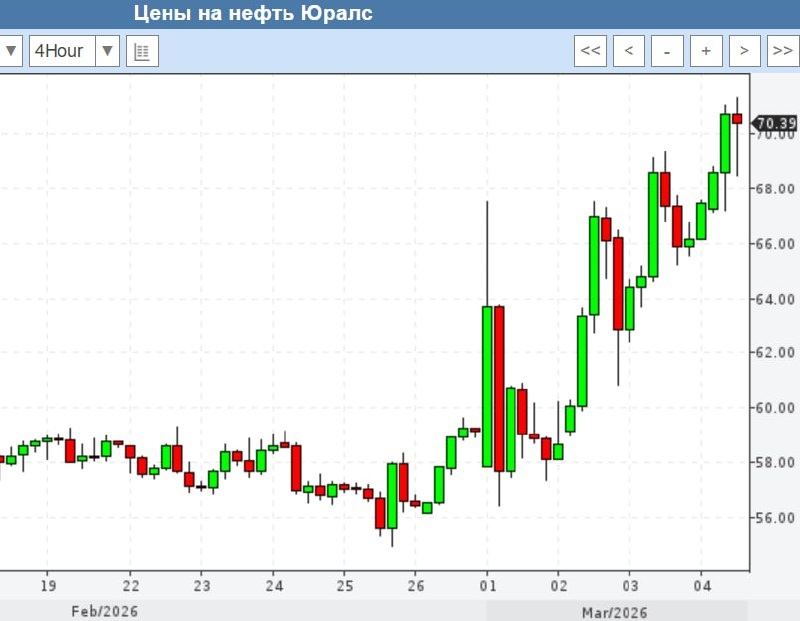800x621 pixels.
Task: Click the date label 03 on axis
Action: click(630, 586)
